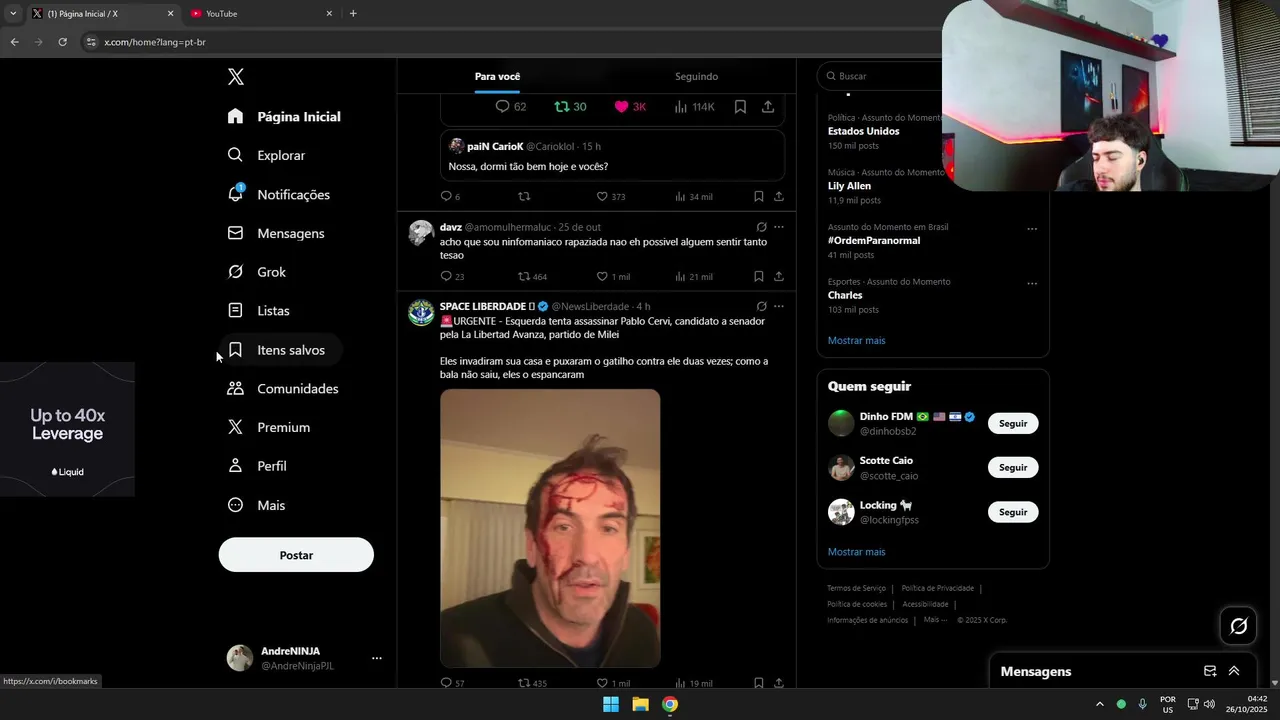
Task: Open Grok action on SPACE LIBERDADE post
Action: (x=761, y=306)
